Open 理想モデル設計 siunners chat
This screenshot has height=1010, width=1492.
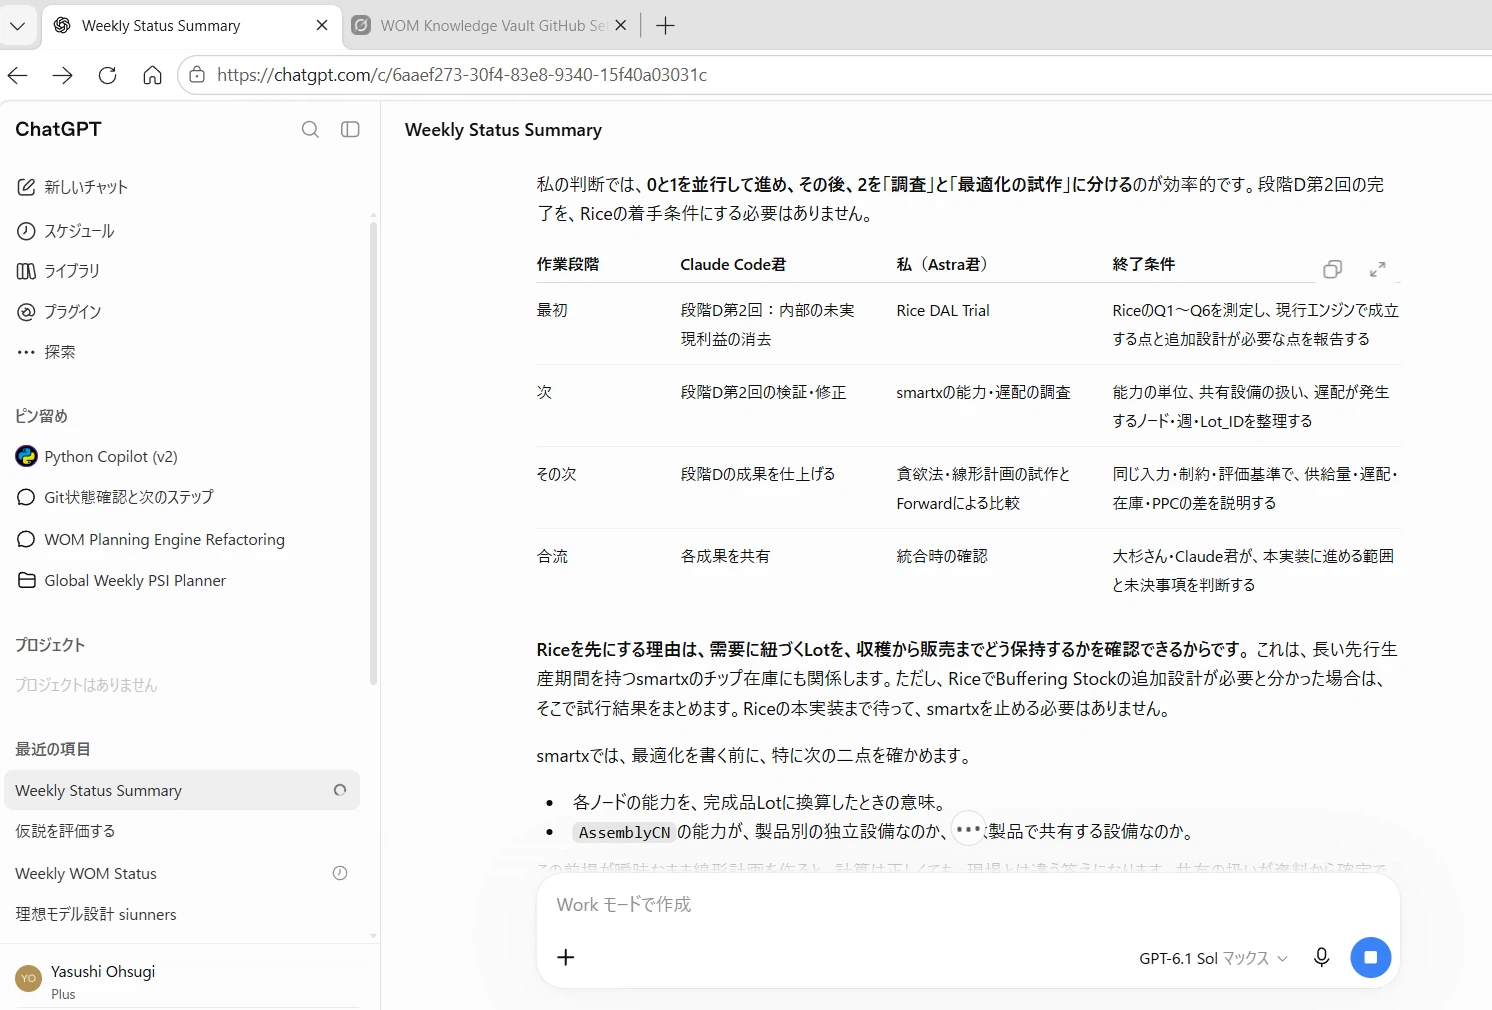coord(96,914)
